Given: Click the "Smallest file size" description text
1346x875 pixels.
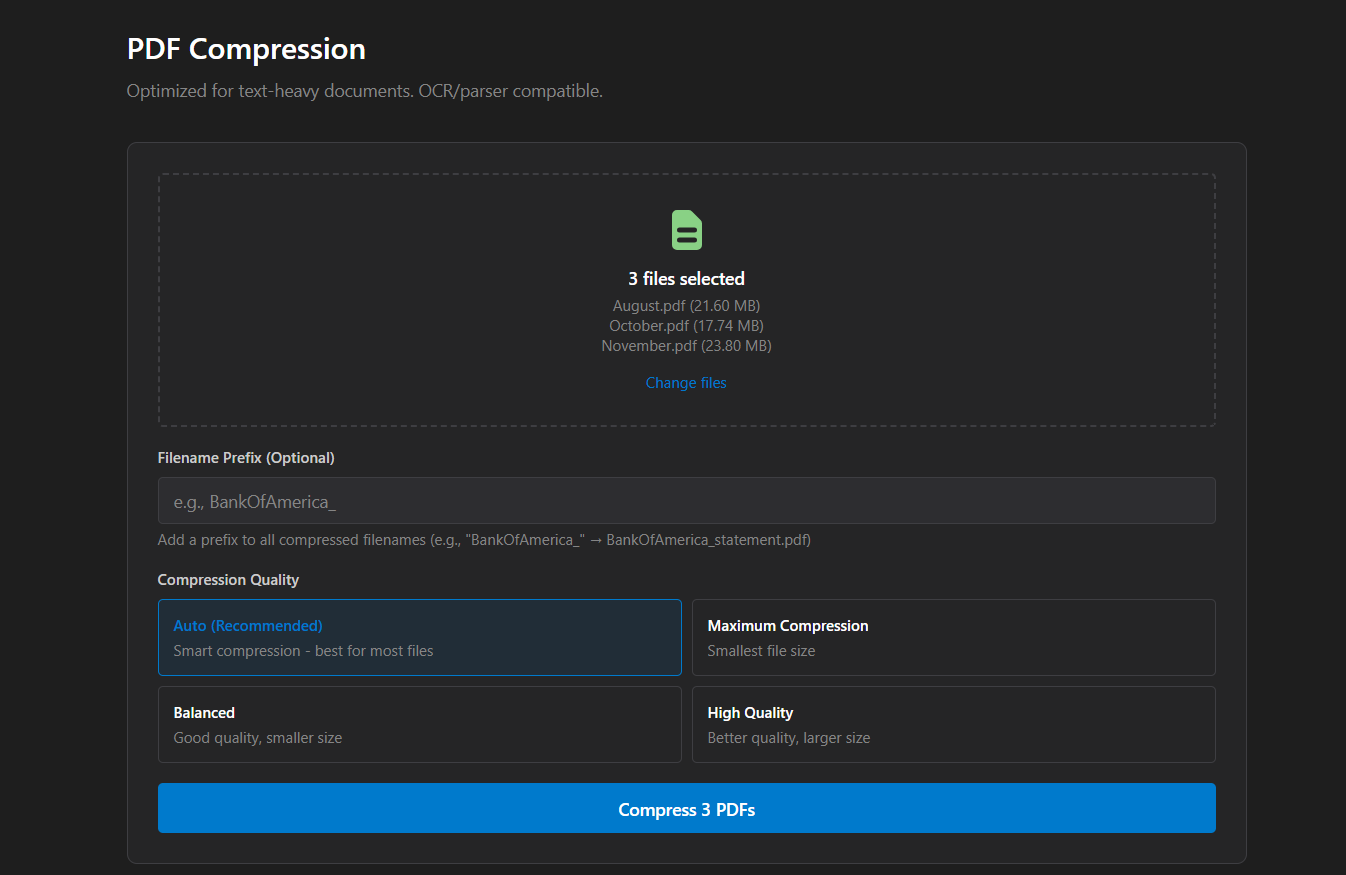Looking at the screenshot, I should [x=761, y=651].
